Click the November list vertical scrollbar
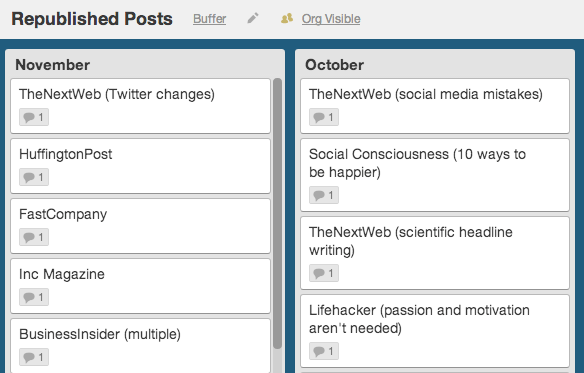 pos(277,214)
